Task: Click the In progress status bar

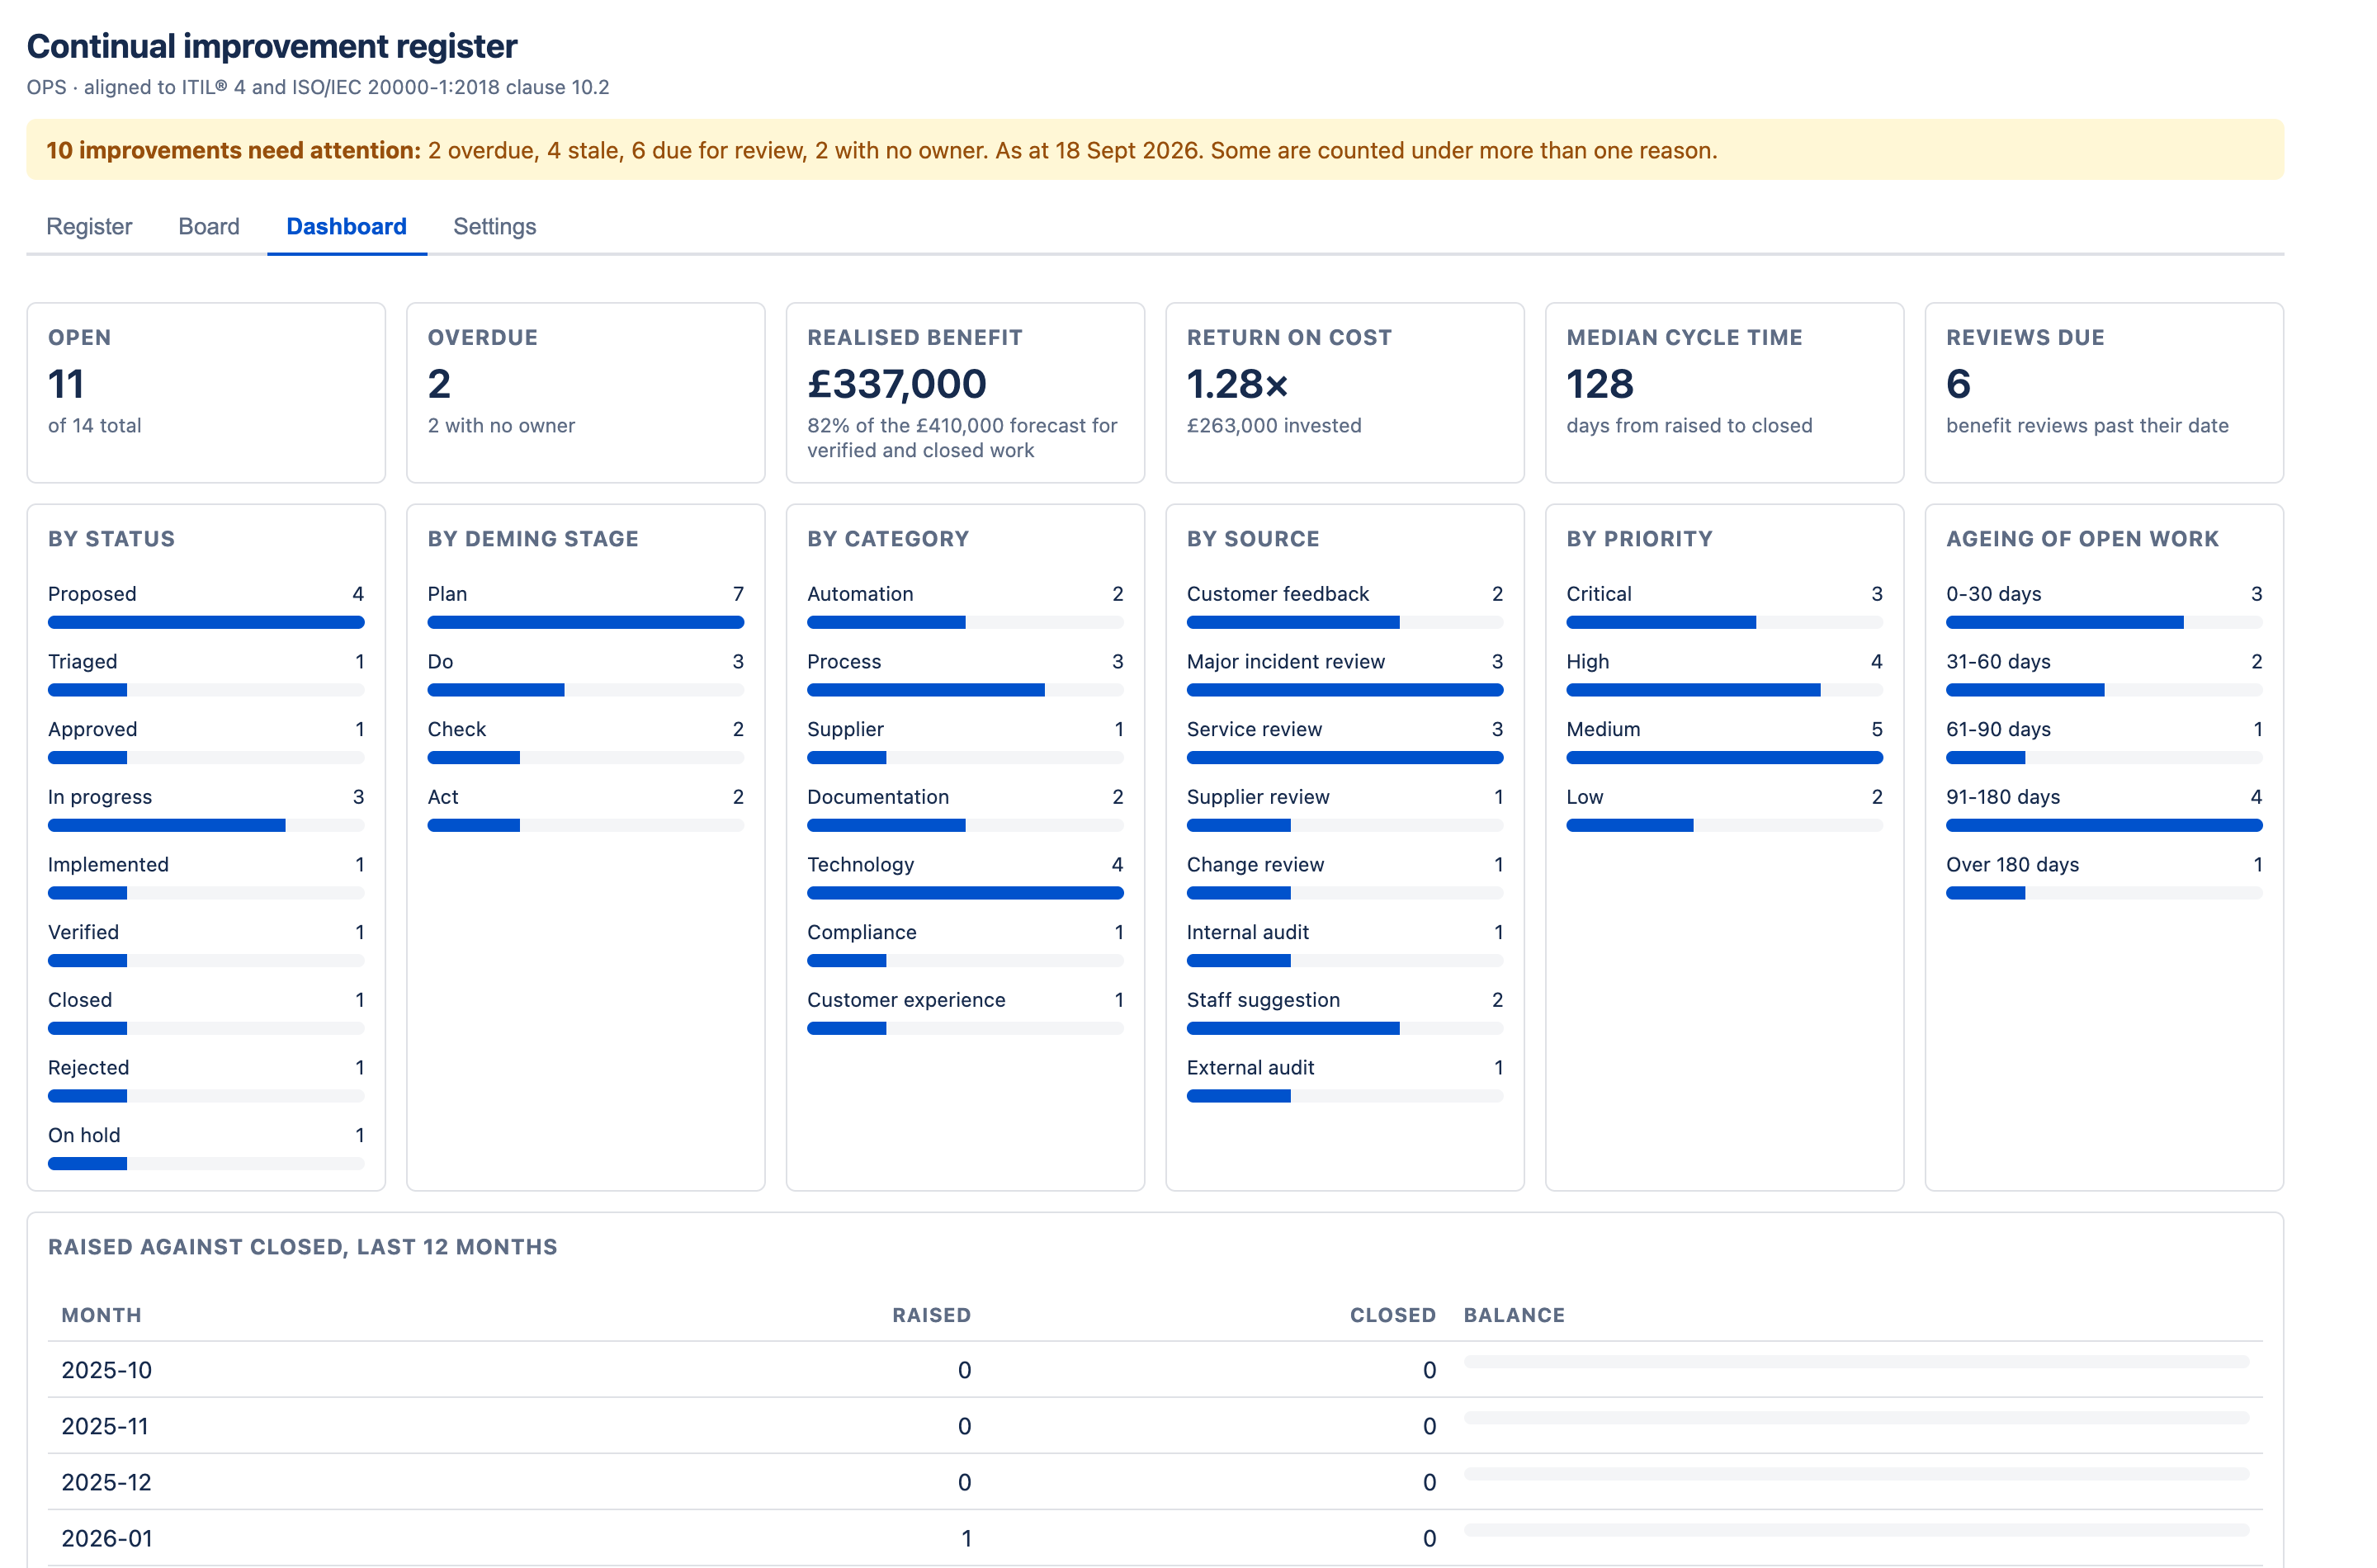Action: (206, 825)
